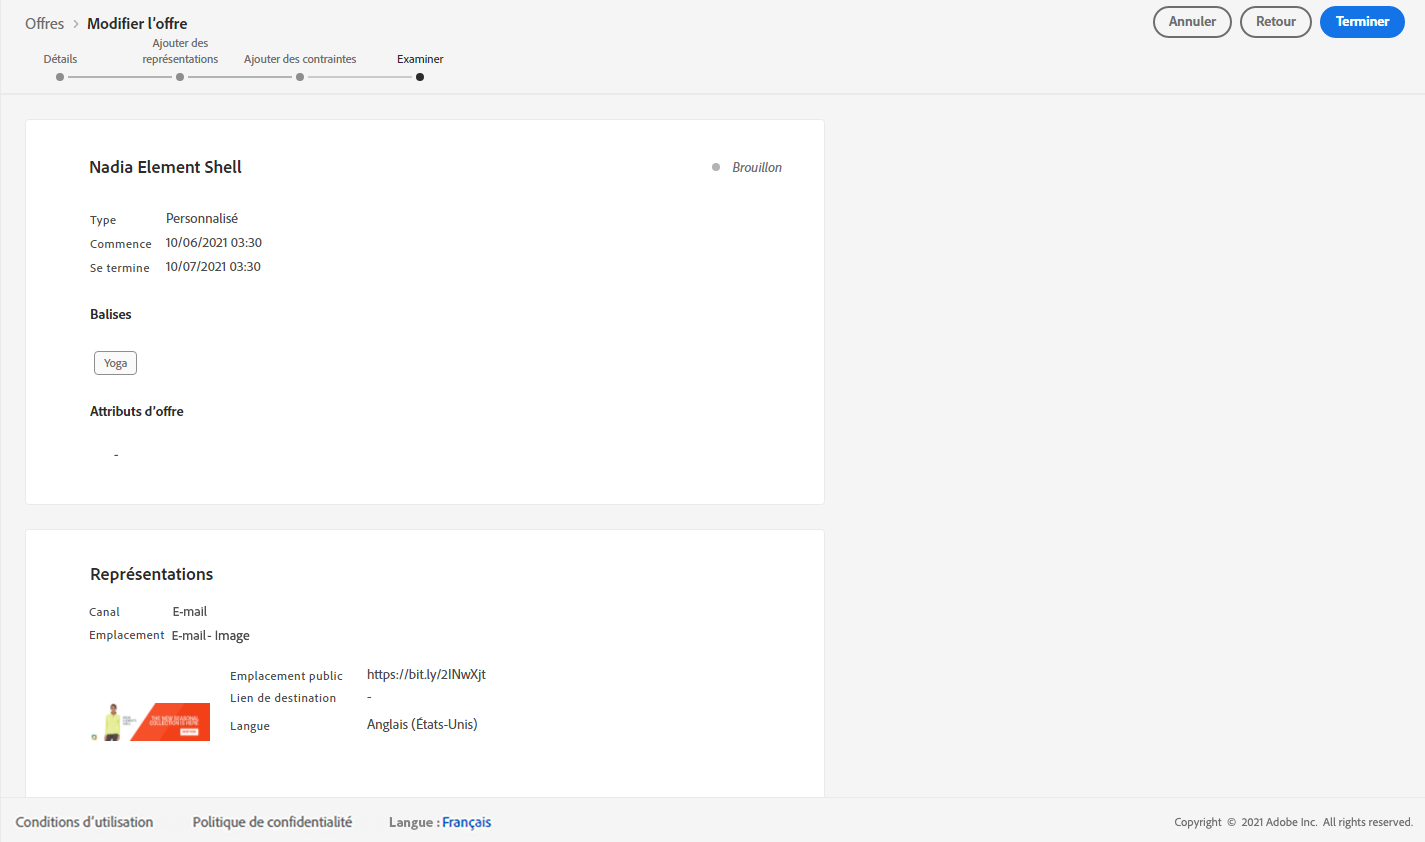Open Politique de confidentialité link
The height and width of the screenshot is (842, 1425).
(x=272, y=822)
